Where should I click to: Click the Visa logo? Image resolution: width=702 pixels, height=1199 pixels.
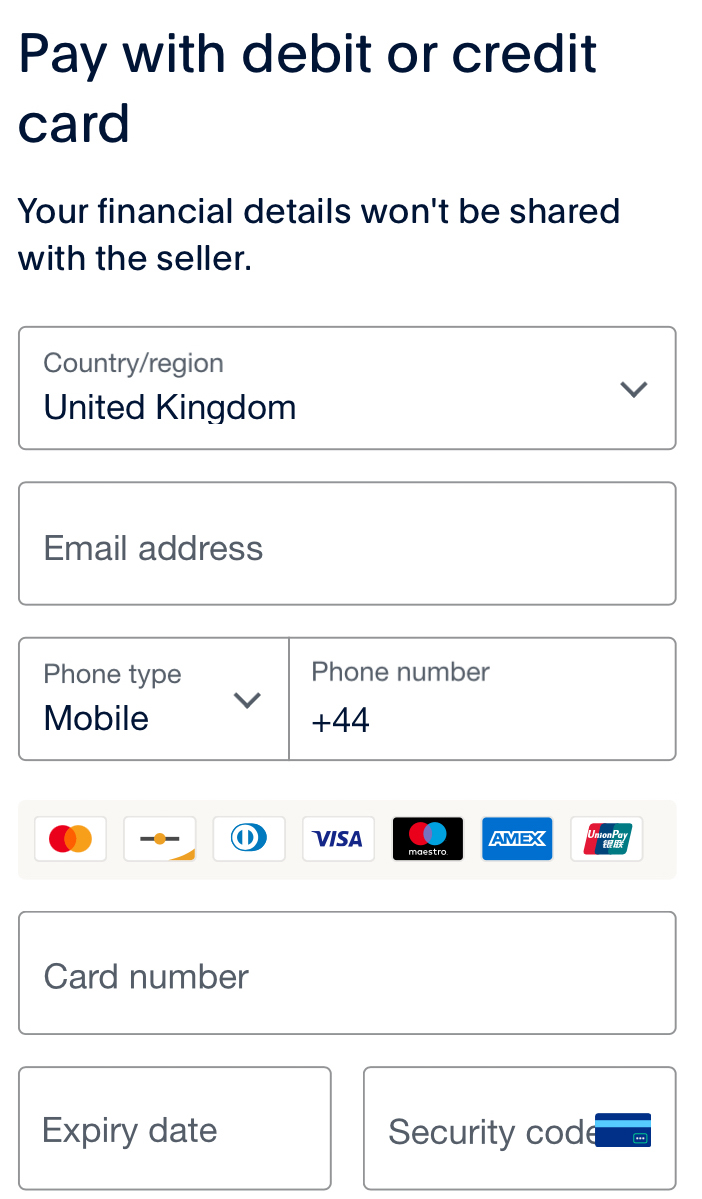[338, 839]
